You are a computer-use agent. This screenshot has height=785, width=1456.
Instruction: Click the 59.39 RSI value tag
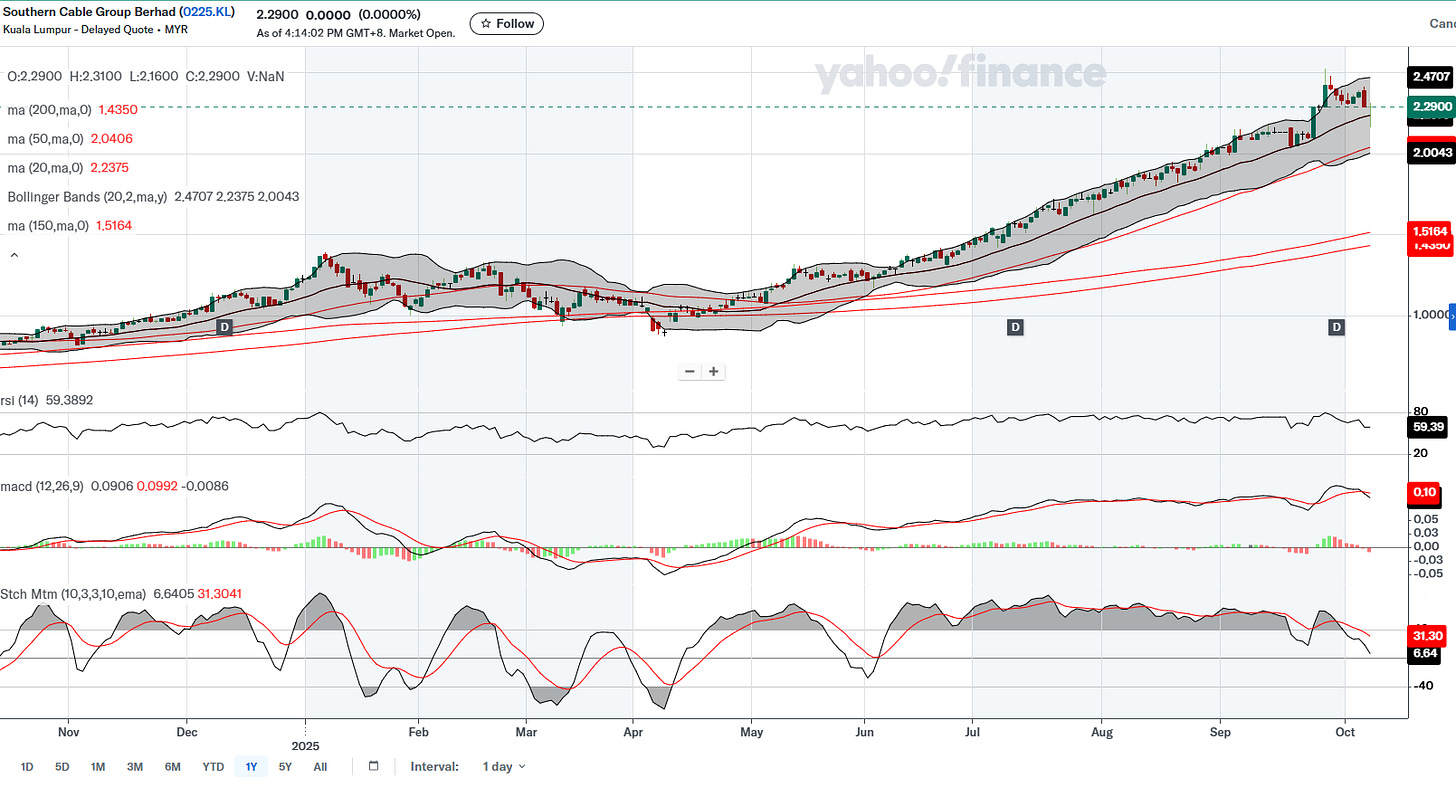pyautogui.click(x=1427, y=427)
